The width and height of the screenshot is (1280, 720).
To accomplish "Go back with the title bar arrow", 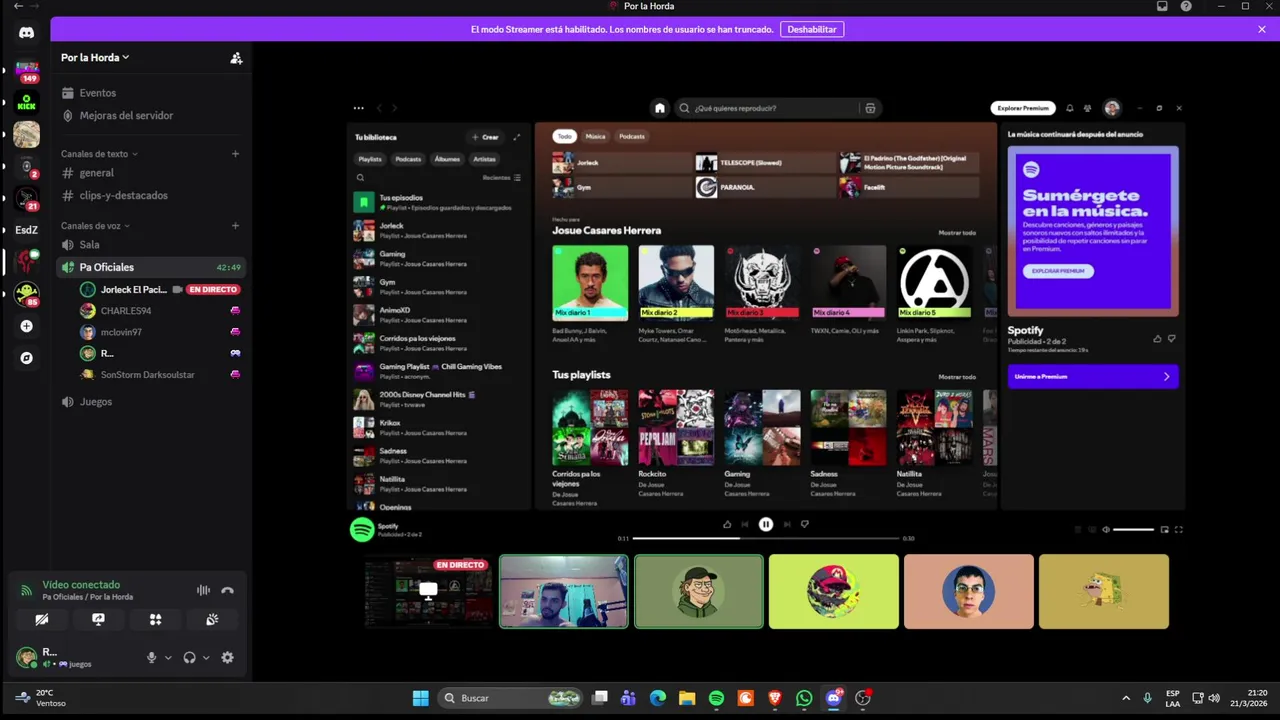I will (x=17, y=6).
